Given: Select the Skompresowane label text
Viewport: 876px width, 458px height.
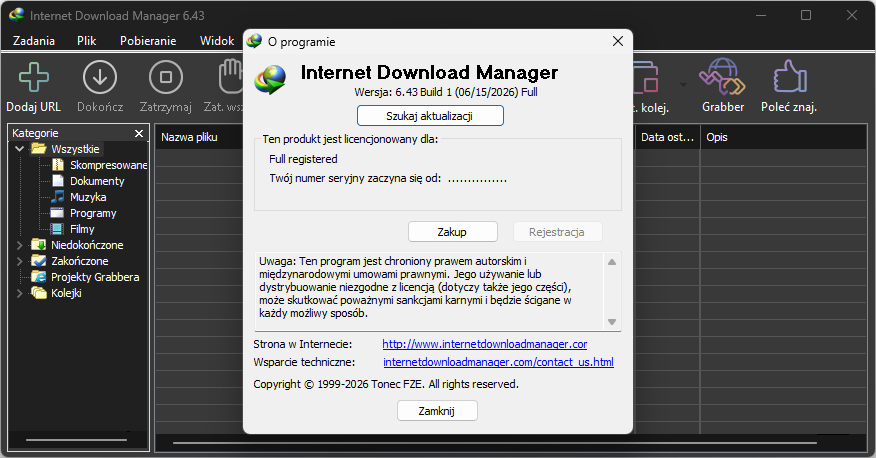Looking at the screenshot, I should [108, 165].
